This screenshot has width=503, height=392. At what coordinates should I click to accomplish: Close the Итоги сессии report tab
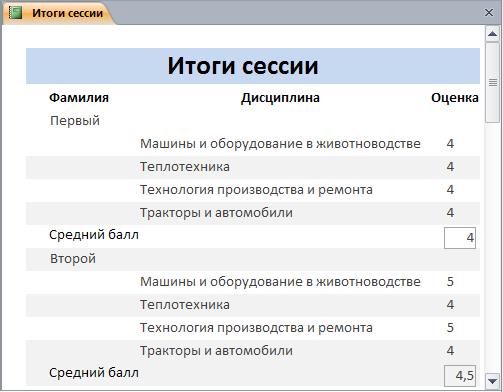[489, 13]
